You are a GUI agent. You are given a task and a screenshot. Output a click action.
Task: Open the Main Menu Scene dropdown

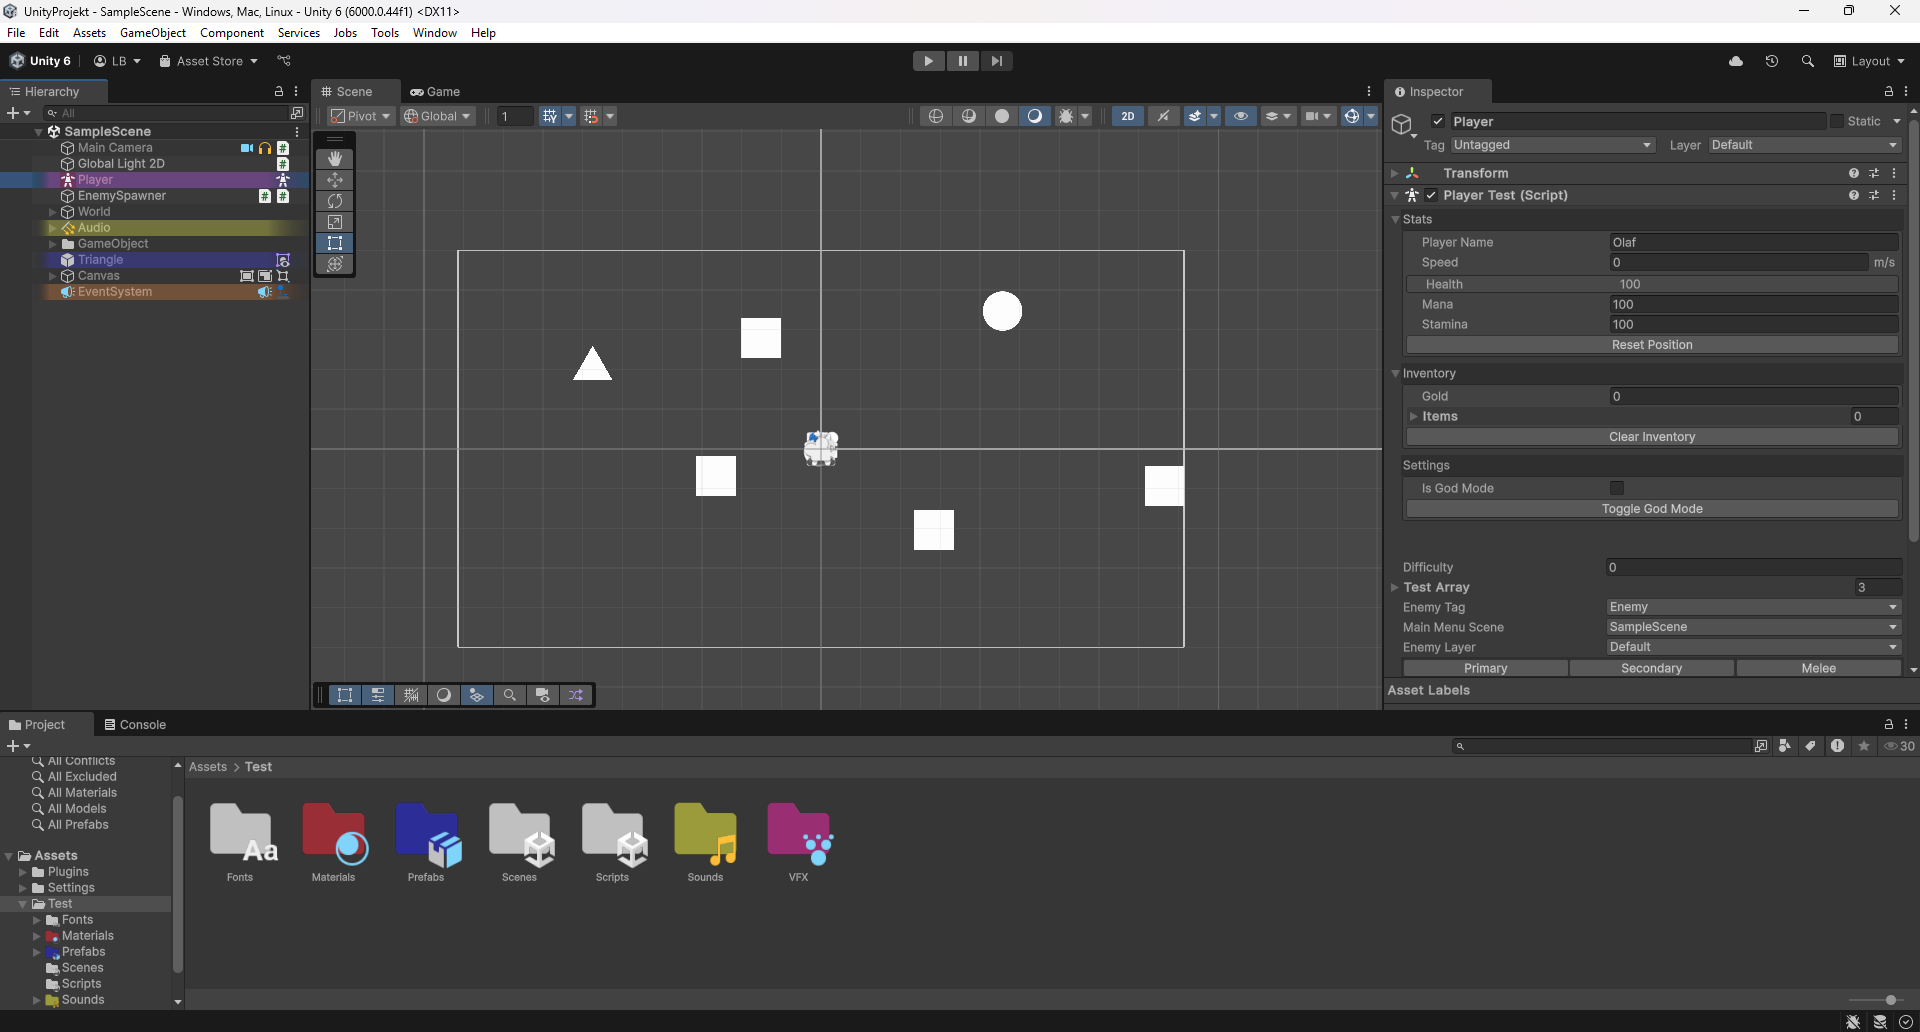(1753, 627)
